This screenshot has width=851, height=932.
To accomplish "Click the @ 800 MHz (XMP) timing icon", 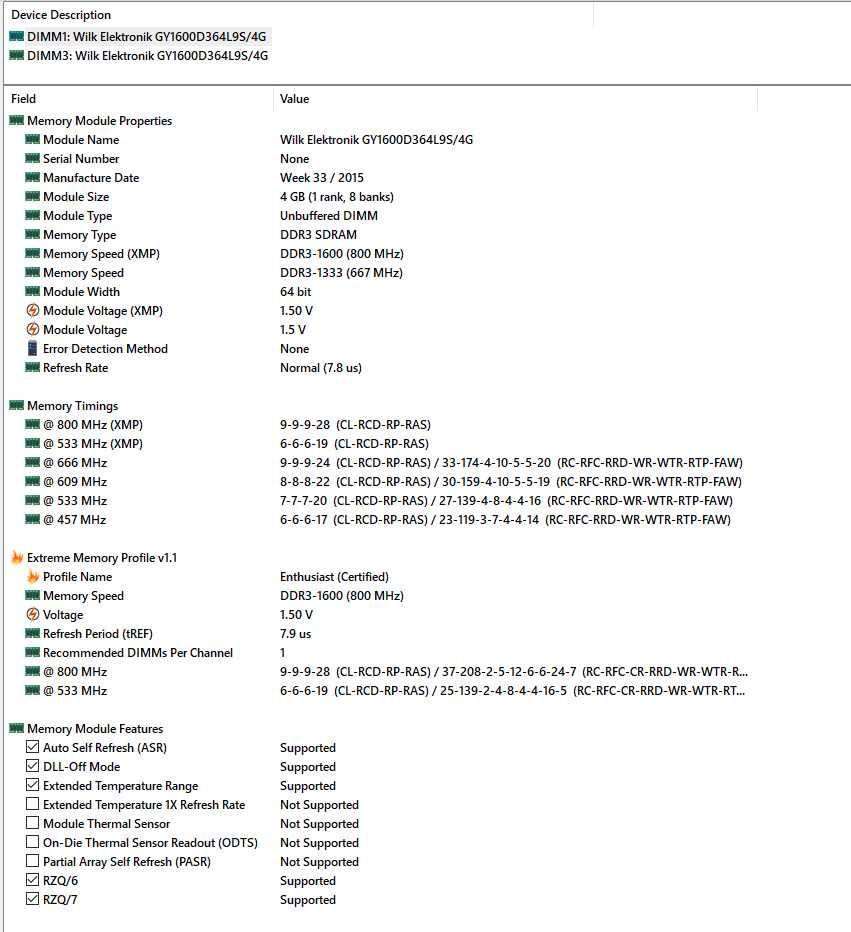I will [33, 424].
